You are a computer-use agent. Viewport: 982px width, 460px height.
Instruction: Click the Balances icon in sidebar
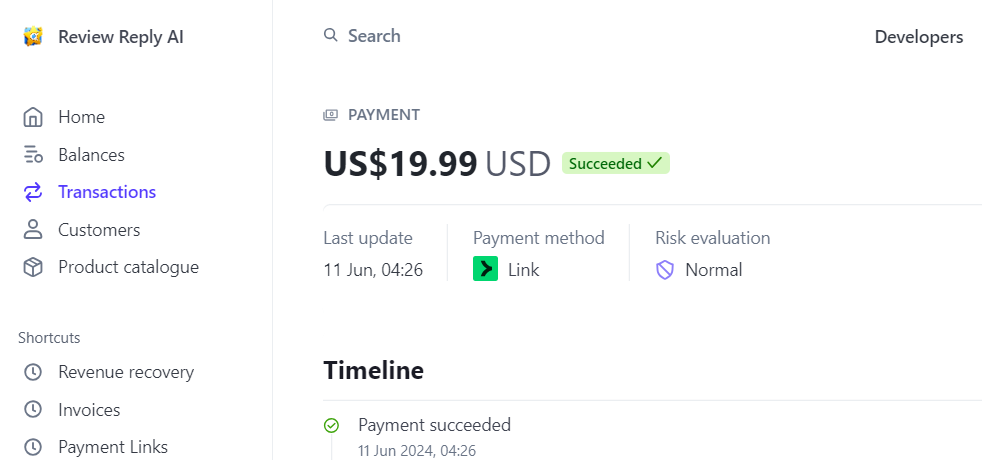[33, 155]
